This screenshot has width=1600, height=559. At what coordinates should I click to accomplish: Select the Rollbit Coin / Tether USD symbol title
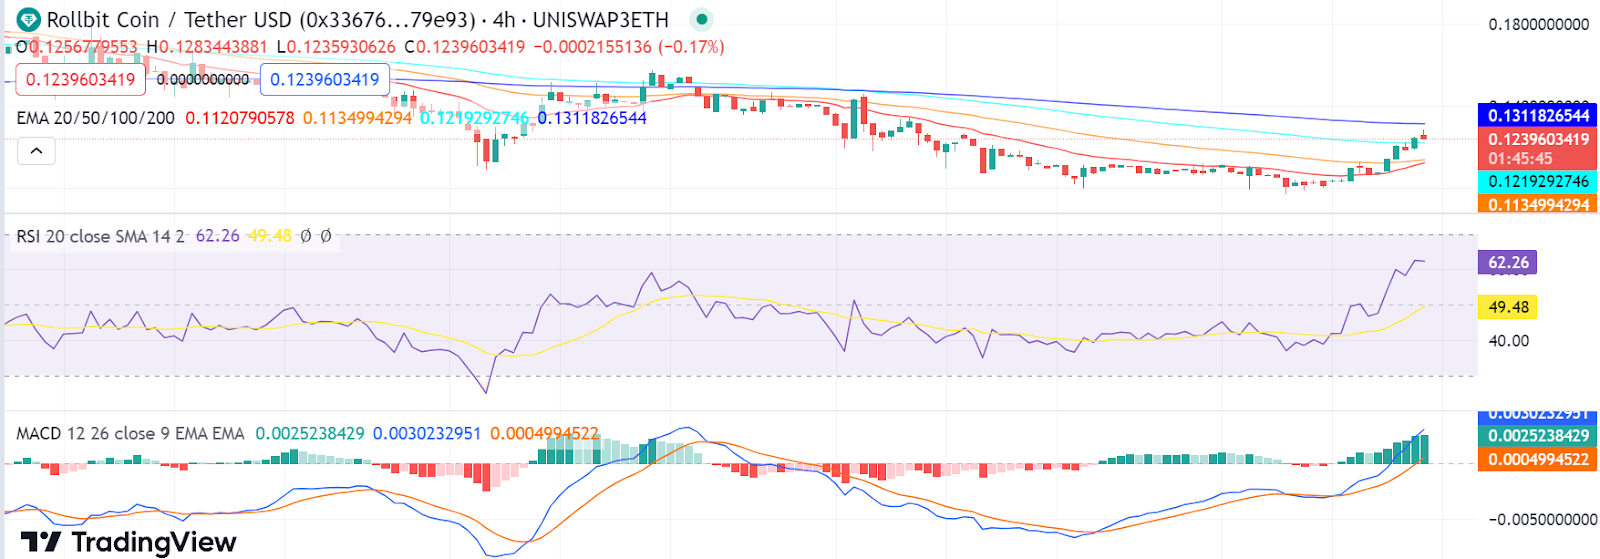click(169, 20)
